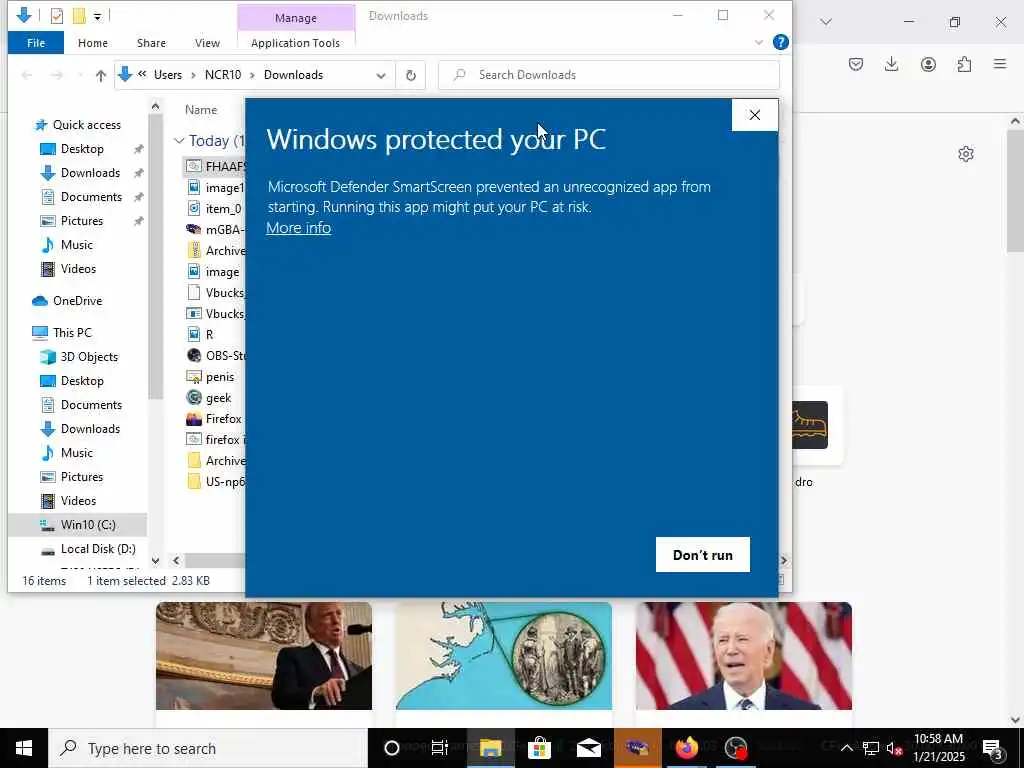The height and width of the screenshot is (768, 1024).
Task: Select OneDrive in navigation pane
Action: [77, 301]
